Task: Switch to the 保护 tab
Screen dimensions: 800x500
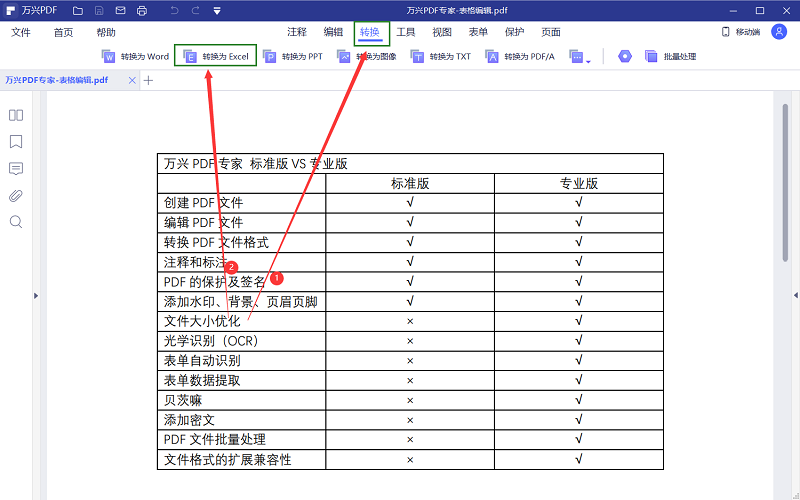Action: (514, 32)
